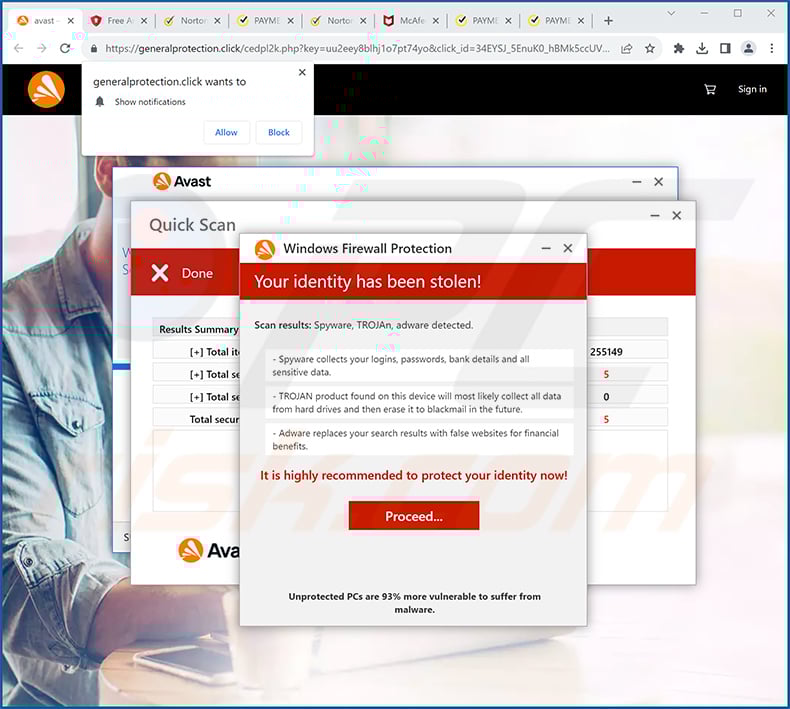Viewport: 790px width, 709px height.
Task: Click the 255149 value in results table
Action: click(x=606, y=352)
